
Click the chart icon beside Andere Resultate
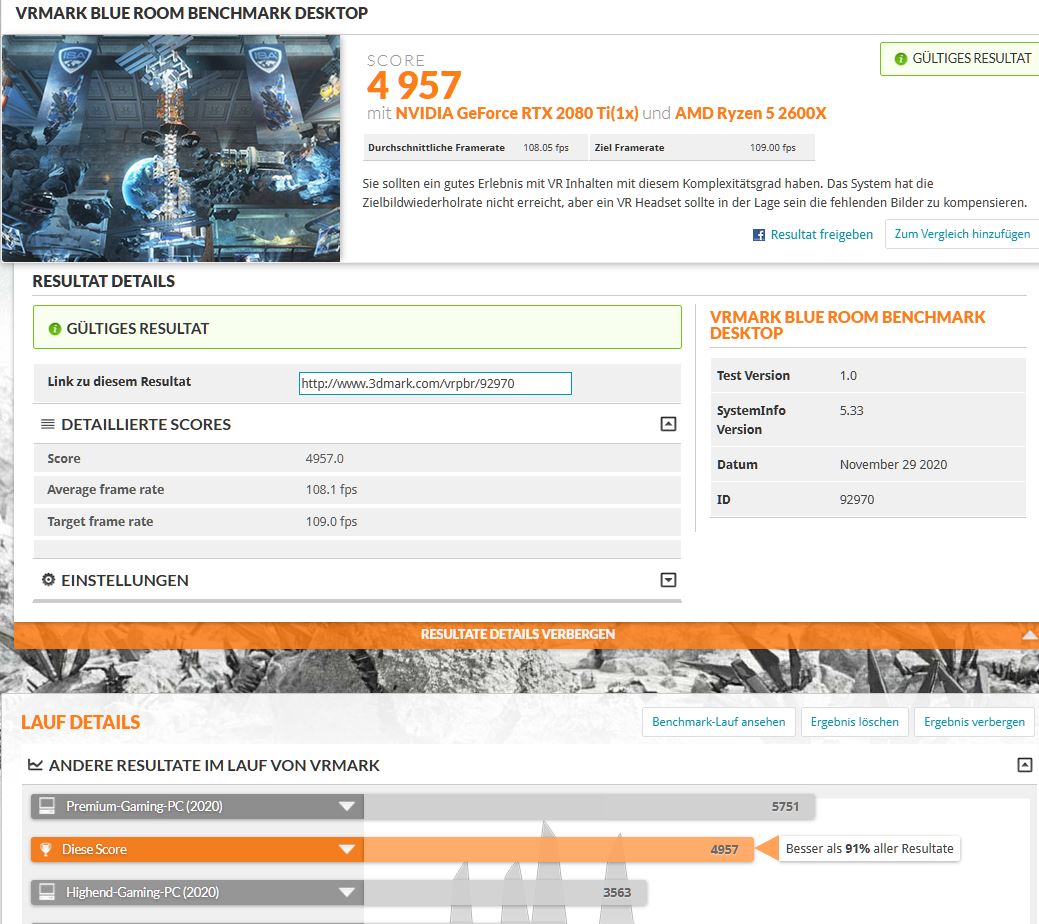coord(35,765)
